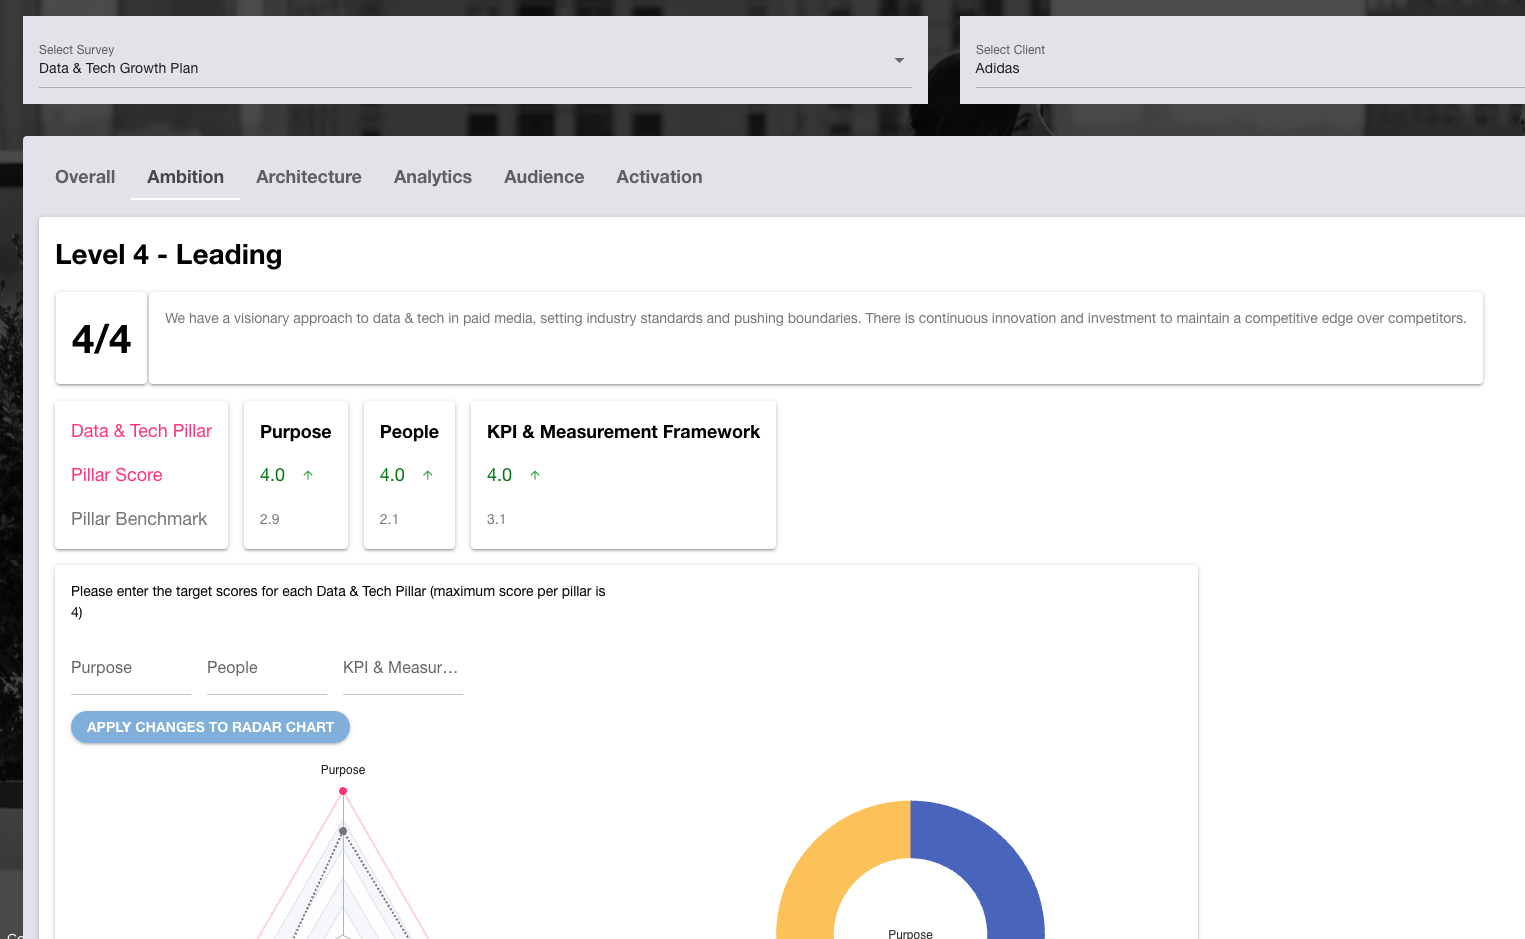Open the Select Survey dropdown arrow
The width and height of the screenshot is (1525, 939).
(899, 61)
